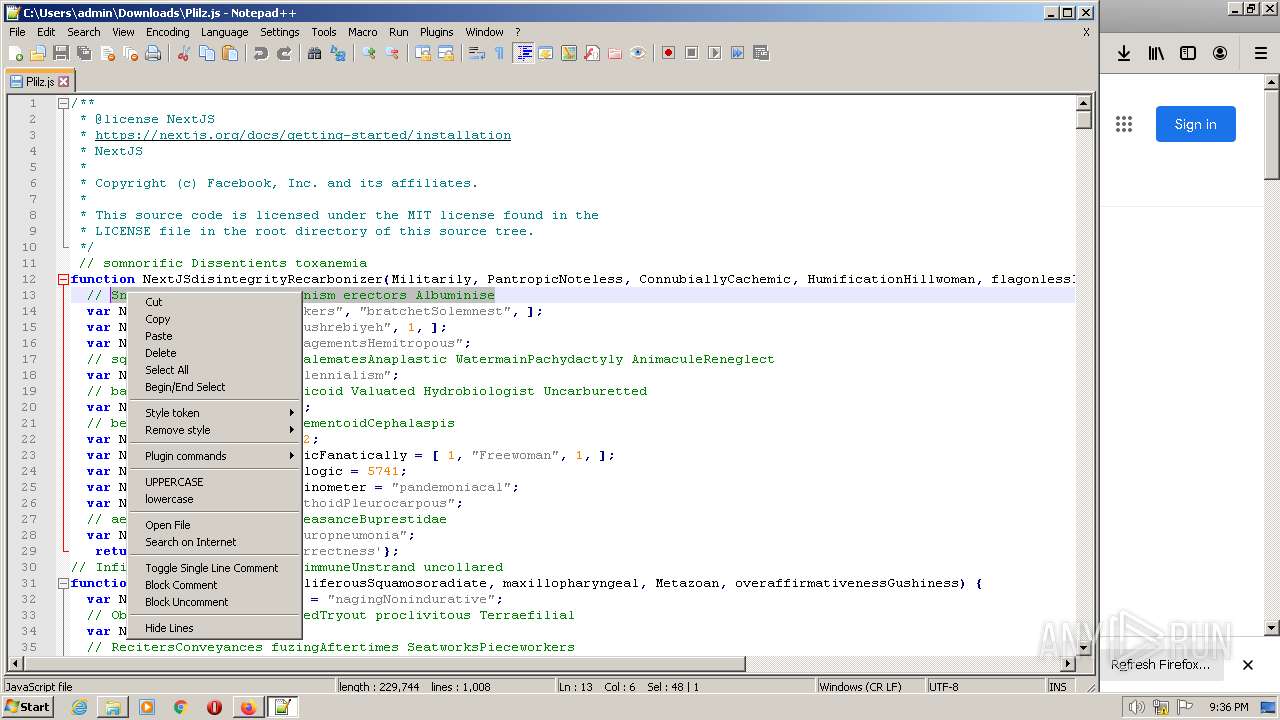Click the Close document toolbar icon
This screenshot has height=720, width=1280.
tap(107, 53)
